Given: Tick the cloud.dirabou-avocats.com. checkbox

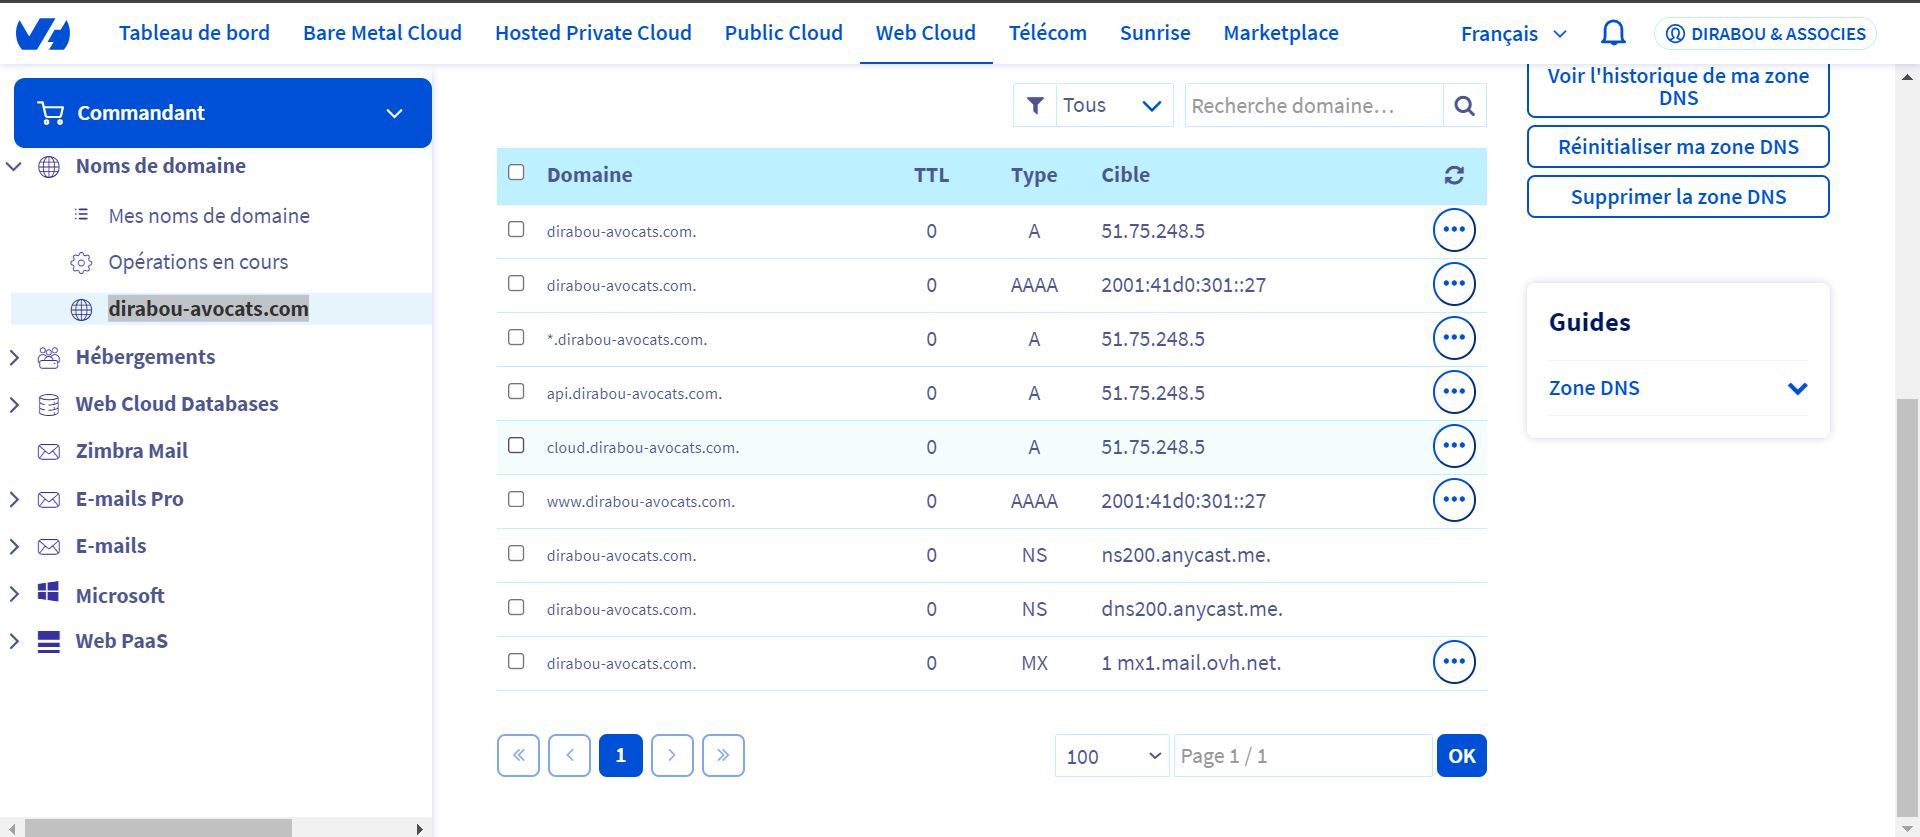Looking at the screenshot, I should click(516, 445).
